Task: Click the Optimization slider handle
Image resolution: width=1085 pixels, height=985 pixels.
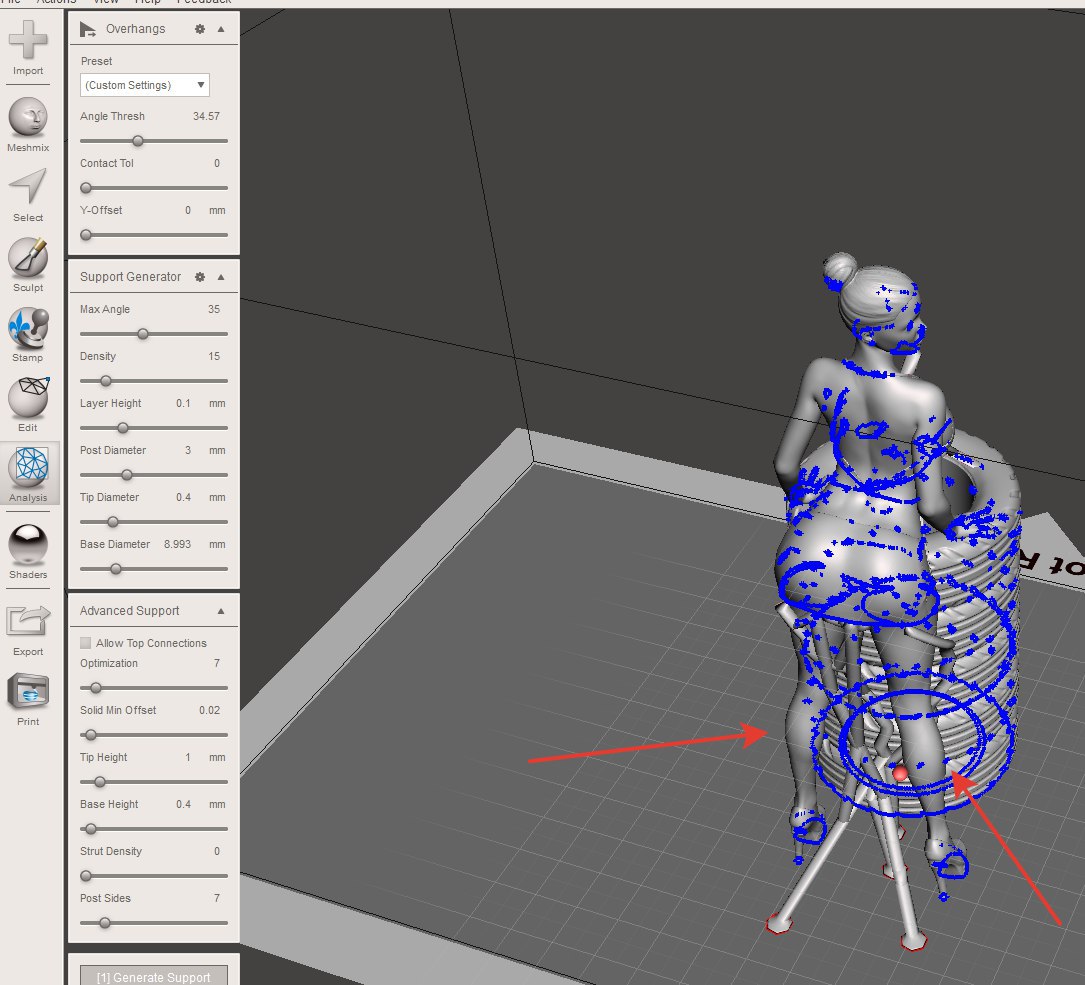Action: (95, 689)
